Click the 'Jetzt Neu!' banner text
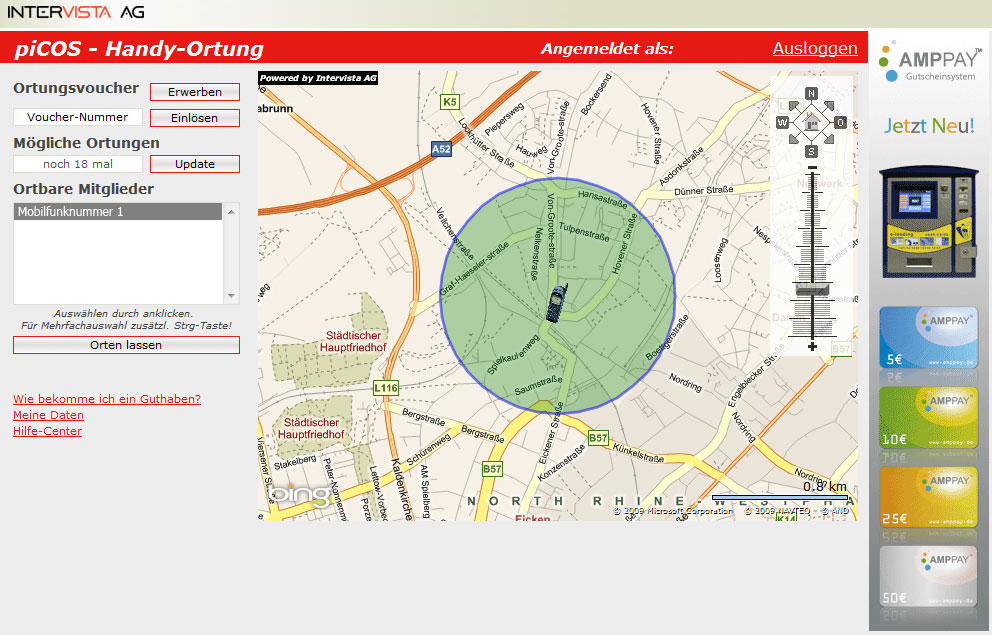 929,126
